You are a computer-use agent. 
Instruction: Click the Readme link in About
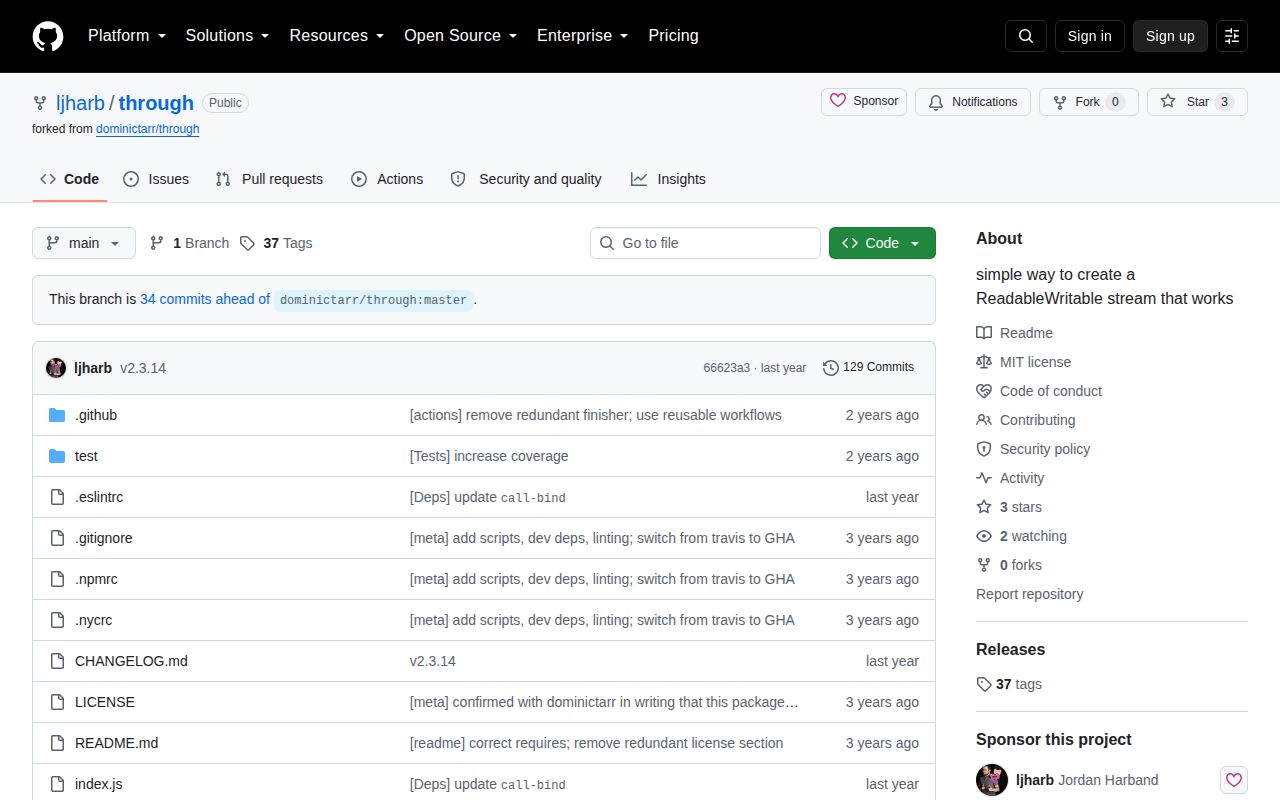click(x=1014, y=333)
